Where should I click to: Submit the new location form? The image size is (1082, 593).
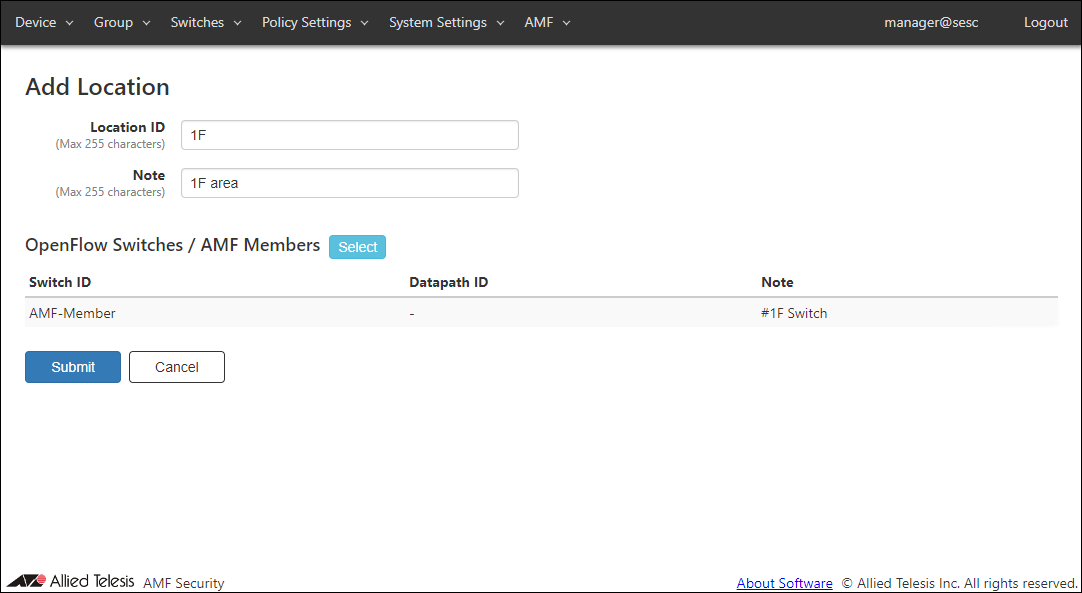pyautogui.click(x=73, y=367)
